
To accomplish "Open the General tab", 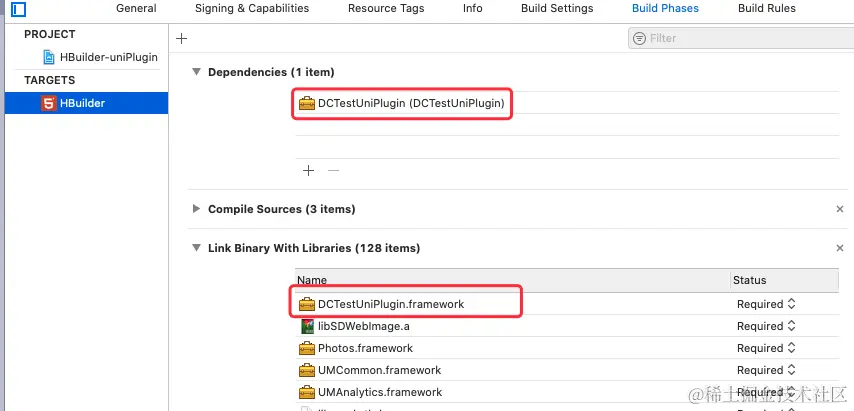I will point(136,8).
